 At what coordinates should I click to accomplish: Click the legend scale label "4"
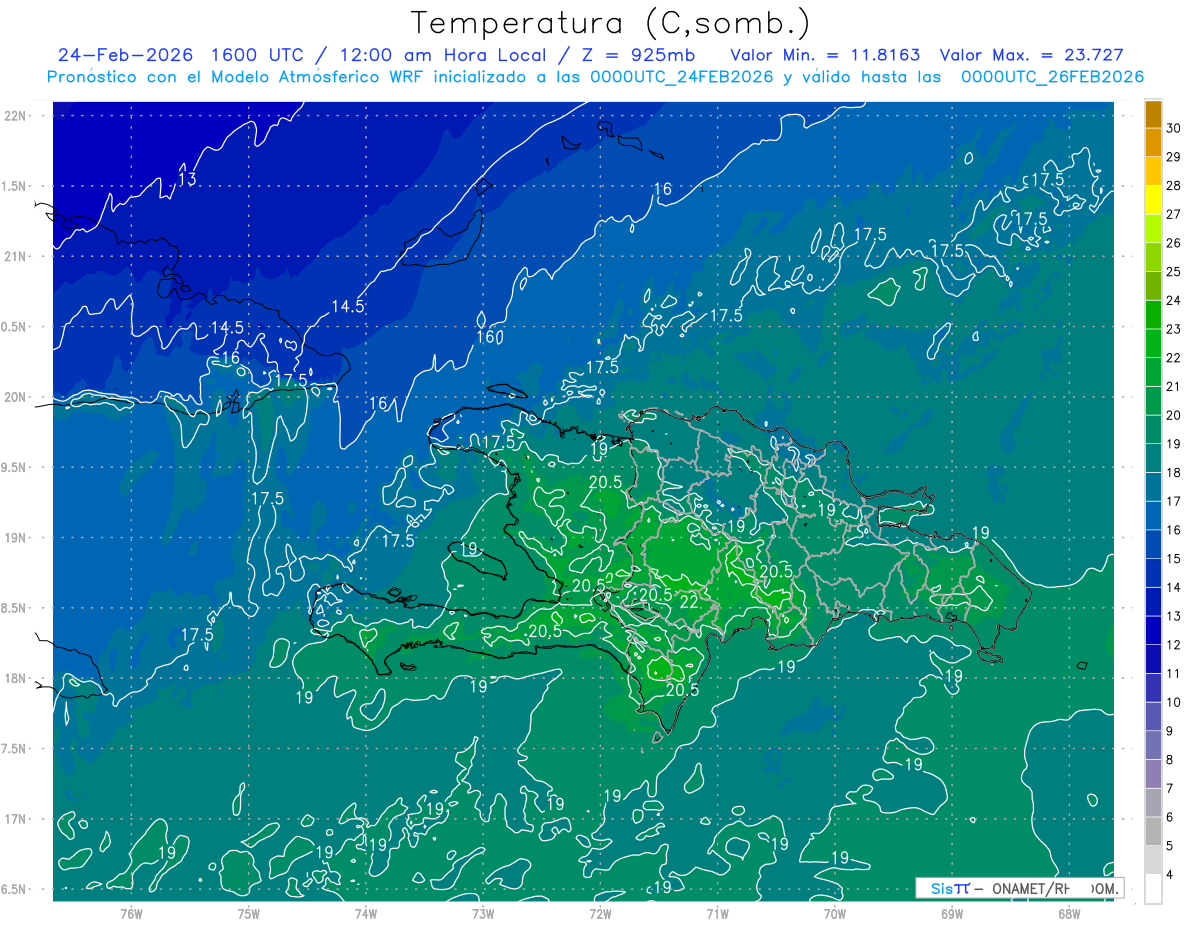[x=1170, y=875]
